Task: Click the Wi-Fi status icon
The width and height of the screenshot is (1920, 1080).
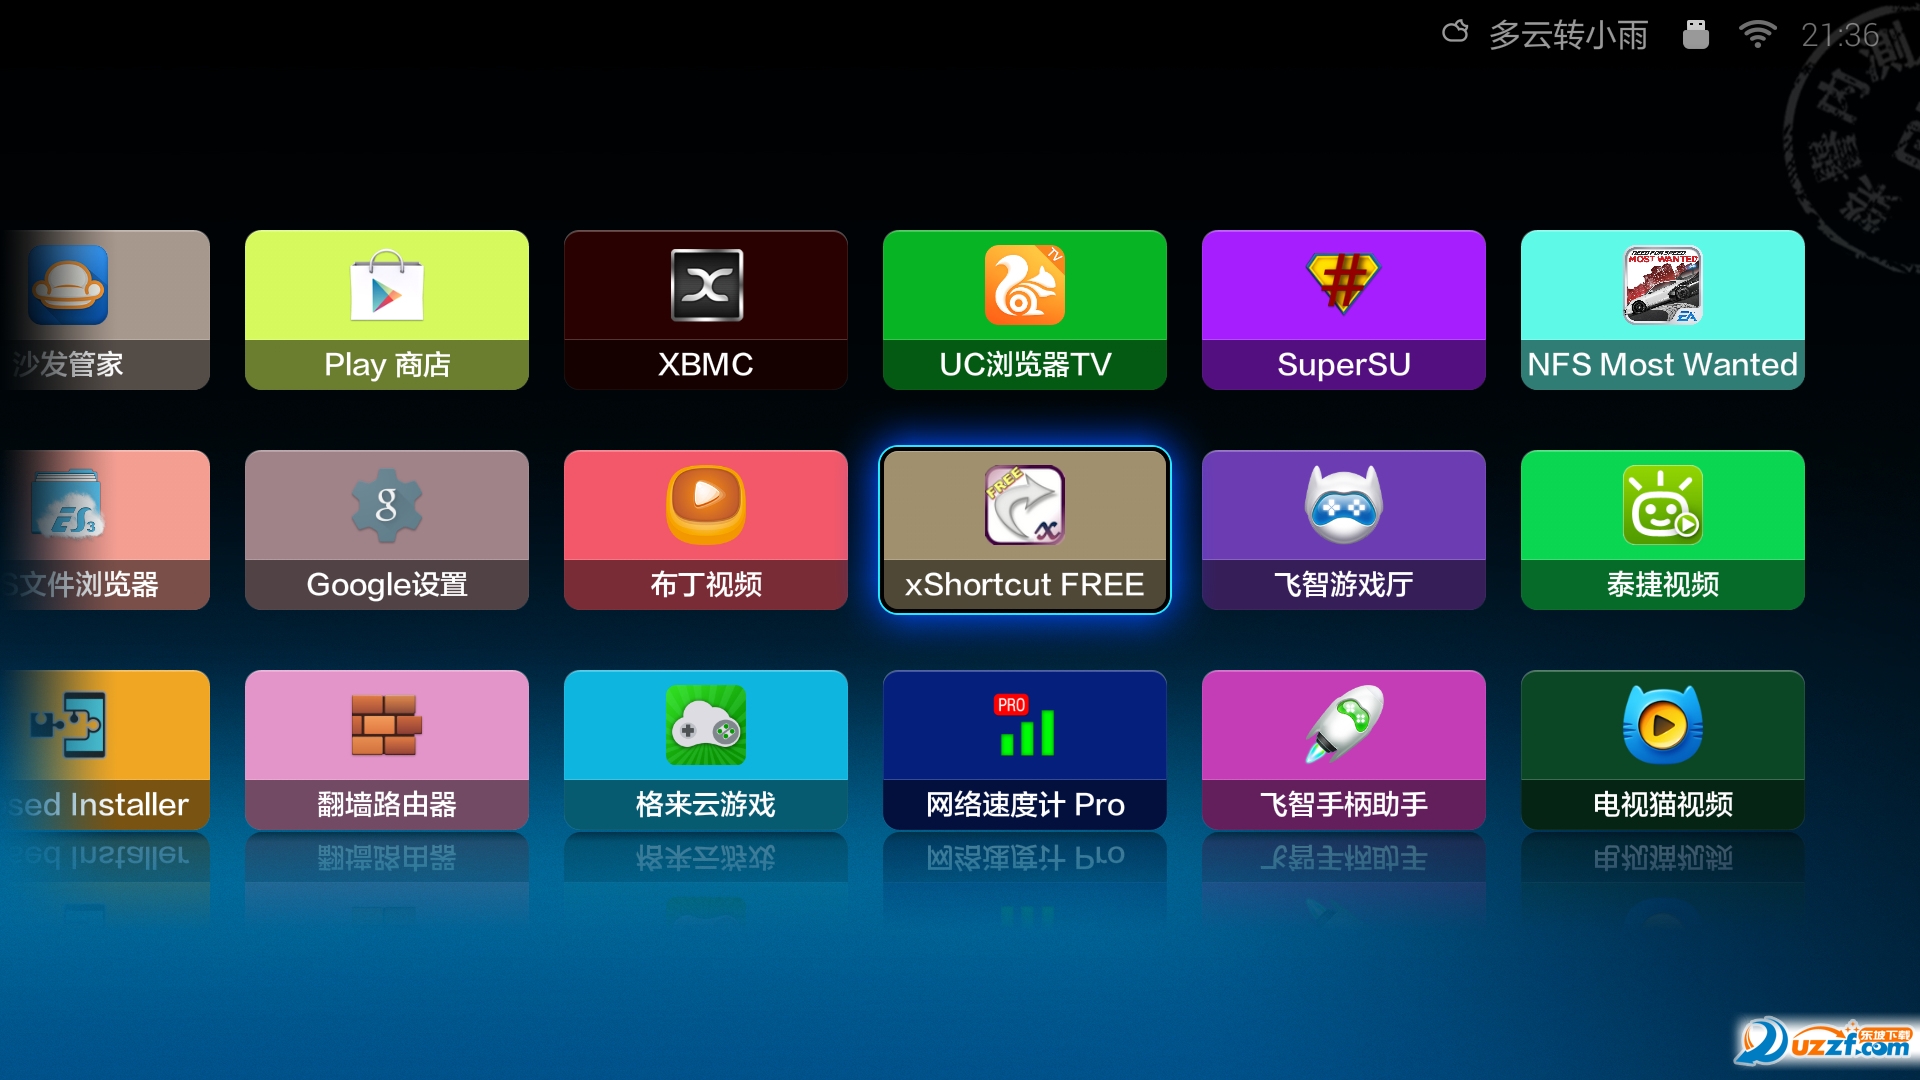Action: click(1757, 35)
